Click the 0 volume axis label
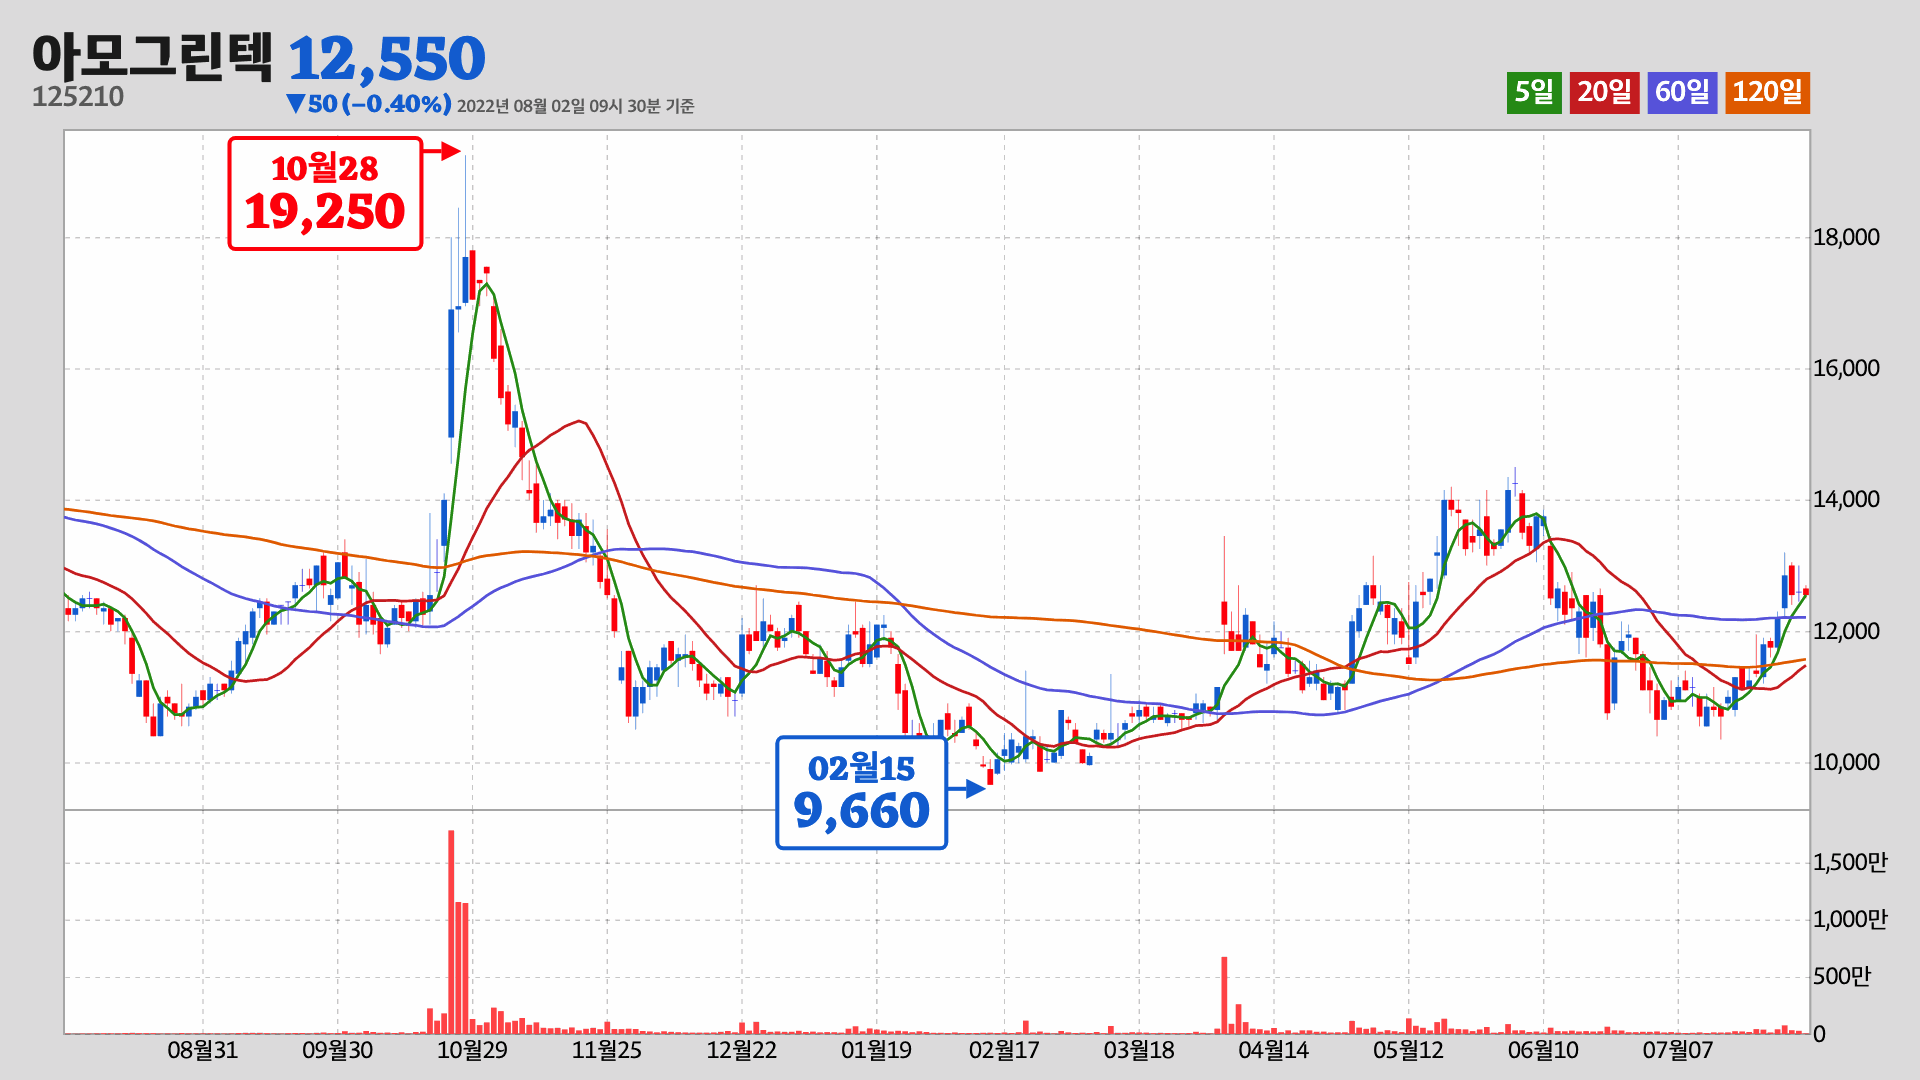This screenshot has height=1080, width=1920. pyautogui.click(x=1820, y=1034)
